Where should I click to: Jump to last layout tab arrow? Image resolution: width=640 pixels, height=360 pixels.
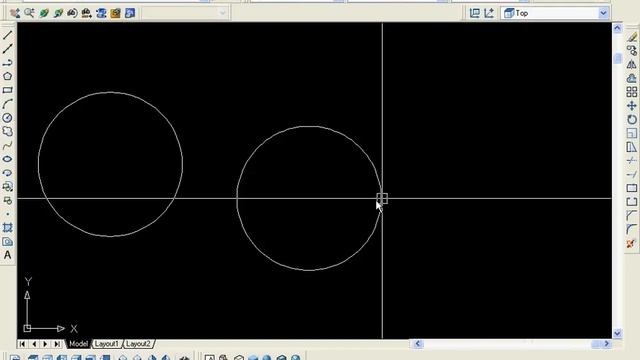click(x=57, y=344)
